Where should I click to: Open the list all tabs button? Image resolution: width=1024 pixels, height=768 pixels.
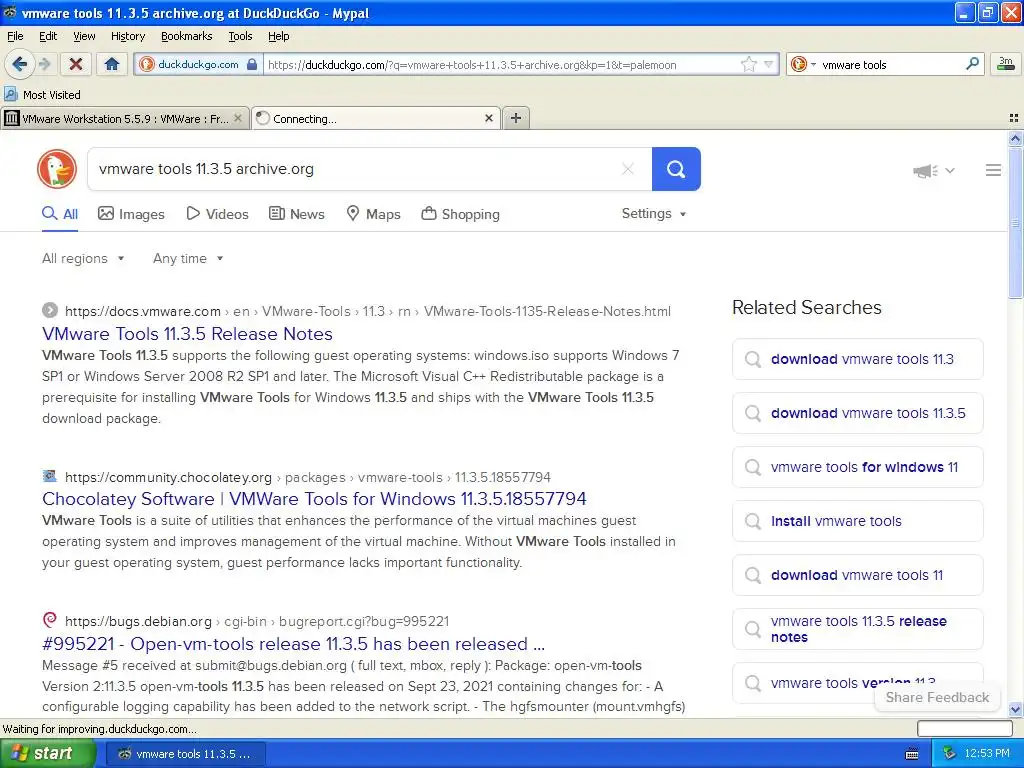point(1014,118)
